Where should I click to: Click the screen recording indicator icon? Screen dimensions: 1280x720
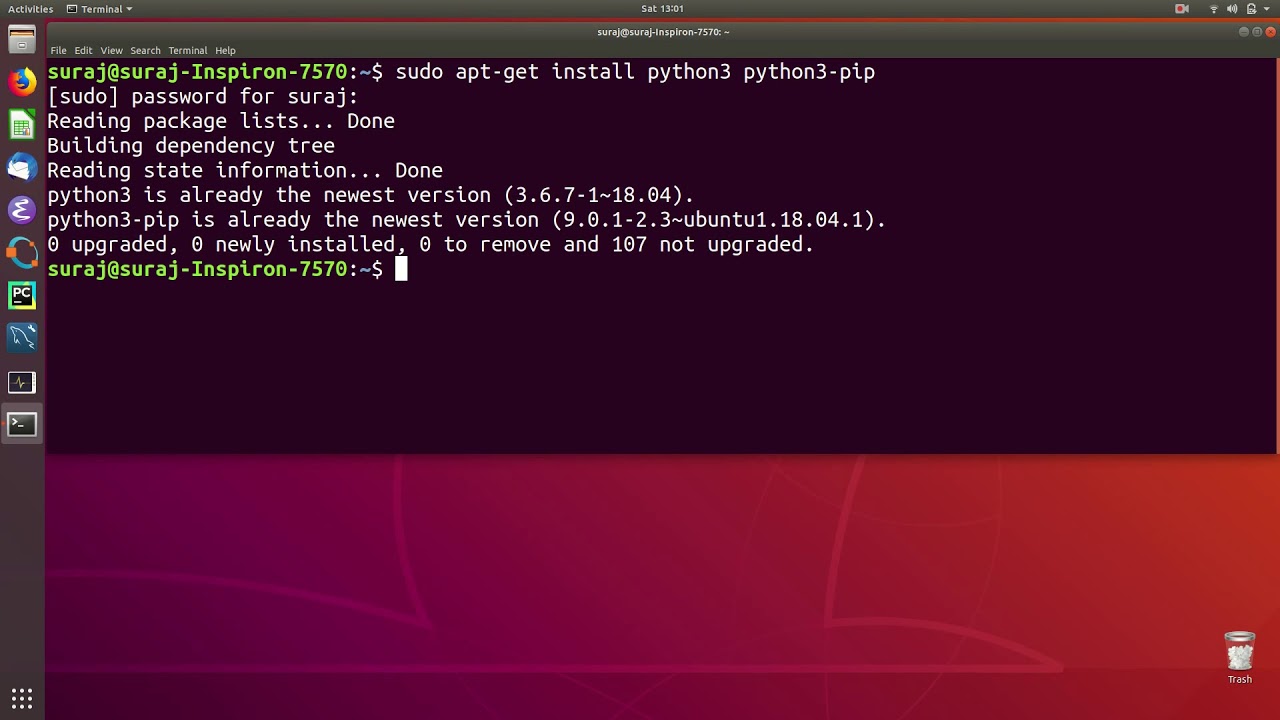pyautogui.click(x=1182, y=9)
